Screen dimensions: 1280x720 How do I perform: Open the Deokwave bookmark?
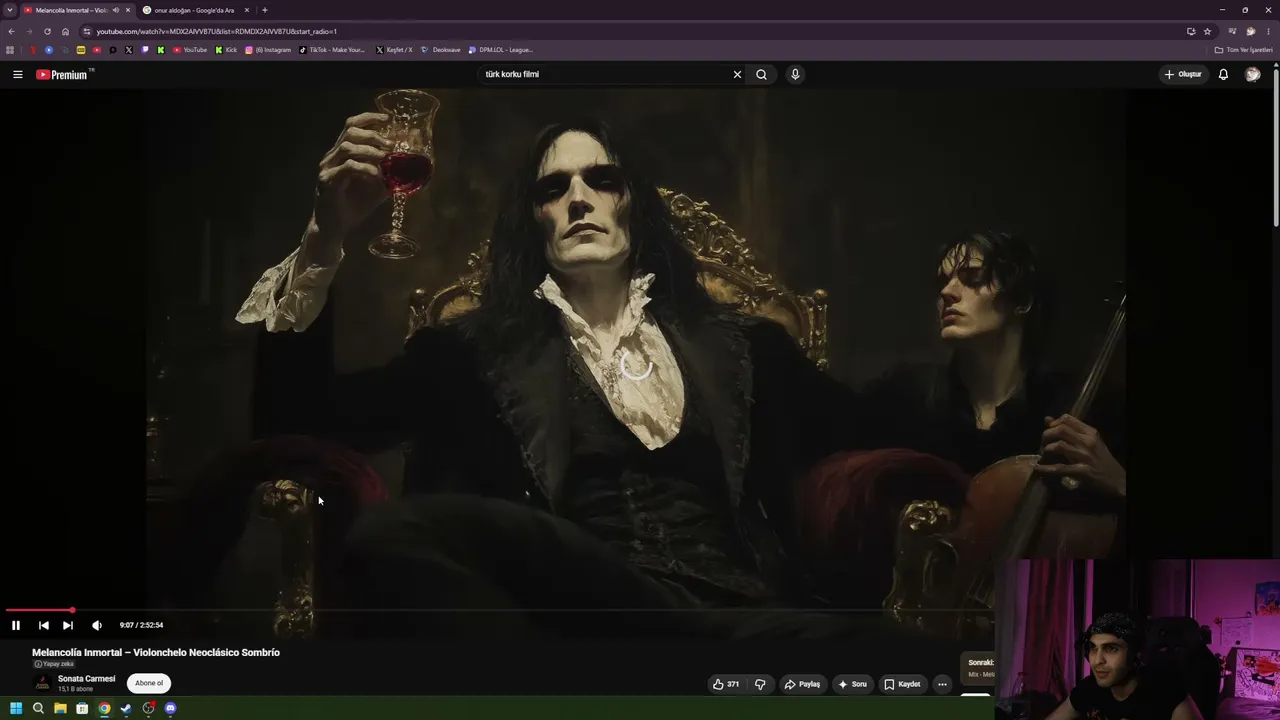[441, 50]
